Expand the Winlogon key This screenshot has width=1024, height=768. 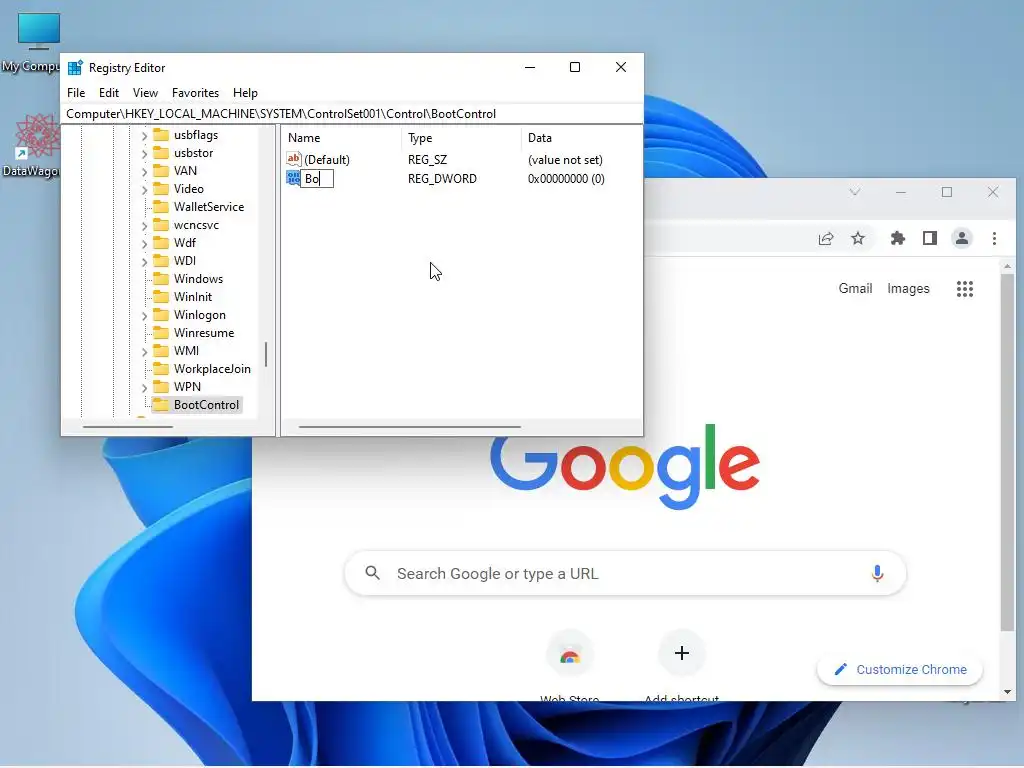[x=144, y=315]
